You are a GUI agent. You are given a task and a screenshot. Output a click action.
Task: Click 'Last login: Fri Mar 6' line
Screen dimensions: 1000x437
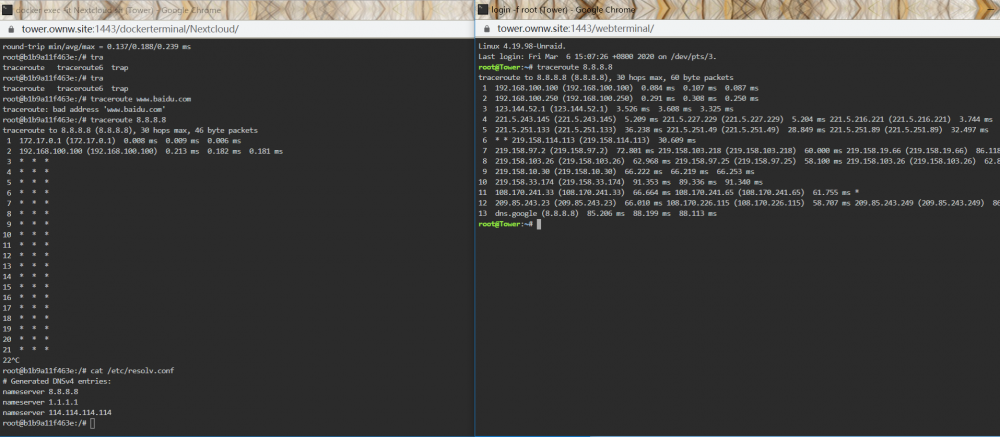(x=597, y=57)
